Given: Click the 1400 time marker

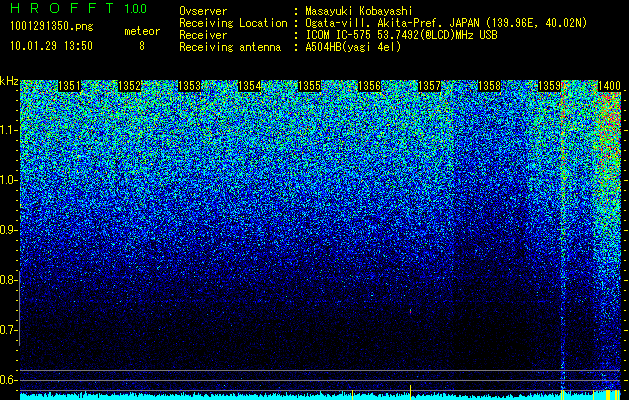Looking at the screenshot, I should click(609, 86).
